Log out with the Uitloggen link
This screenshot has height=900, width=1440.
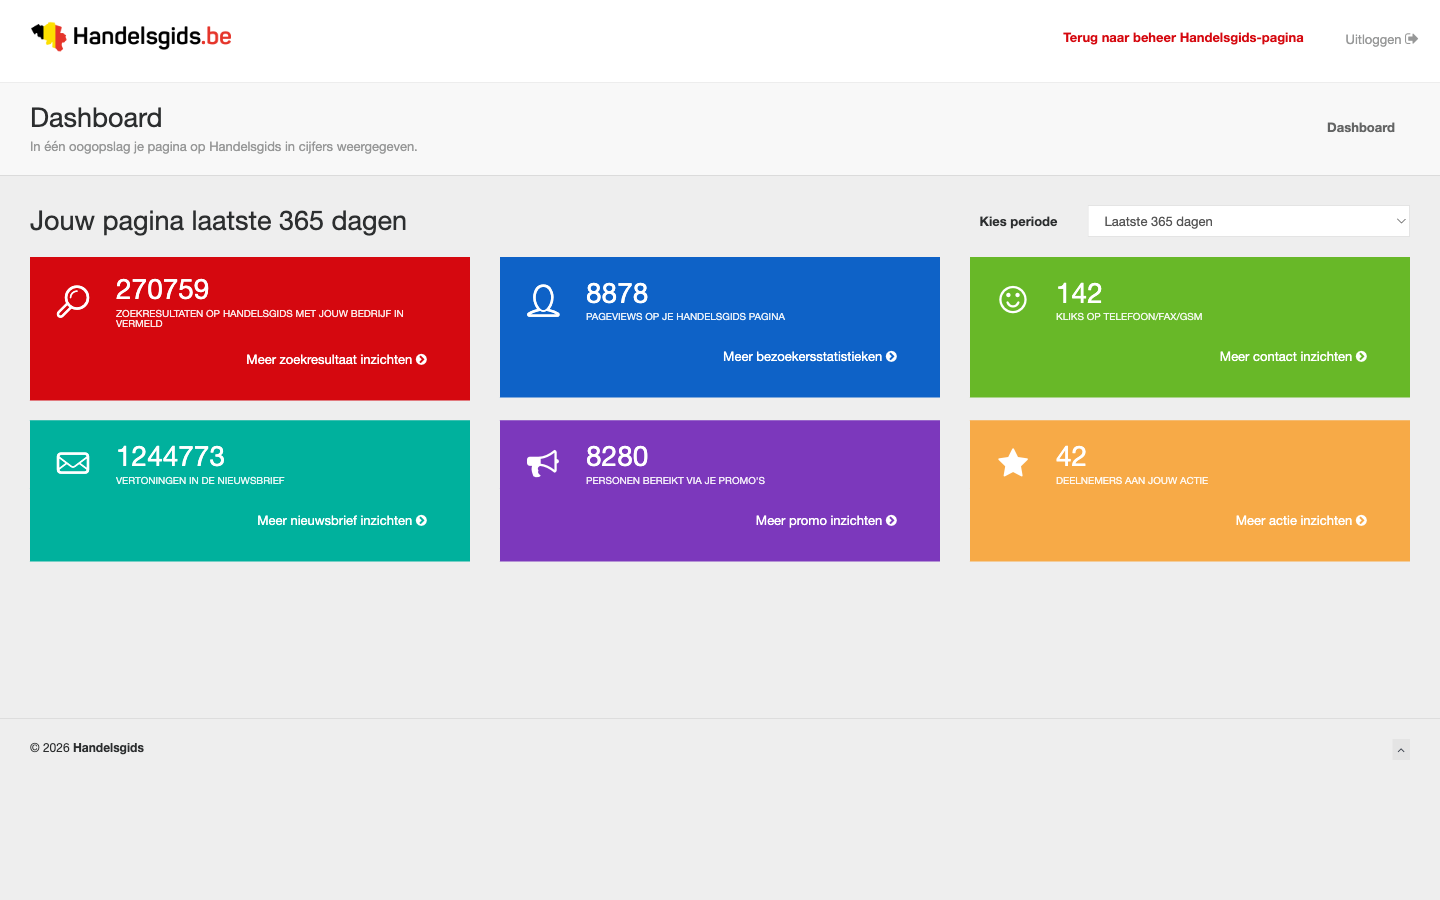1381,39
